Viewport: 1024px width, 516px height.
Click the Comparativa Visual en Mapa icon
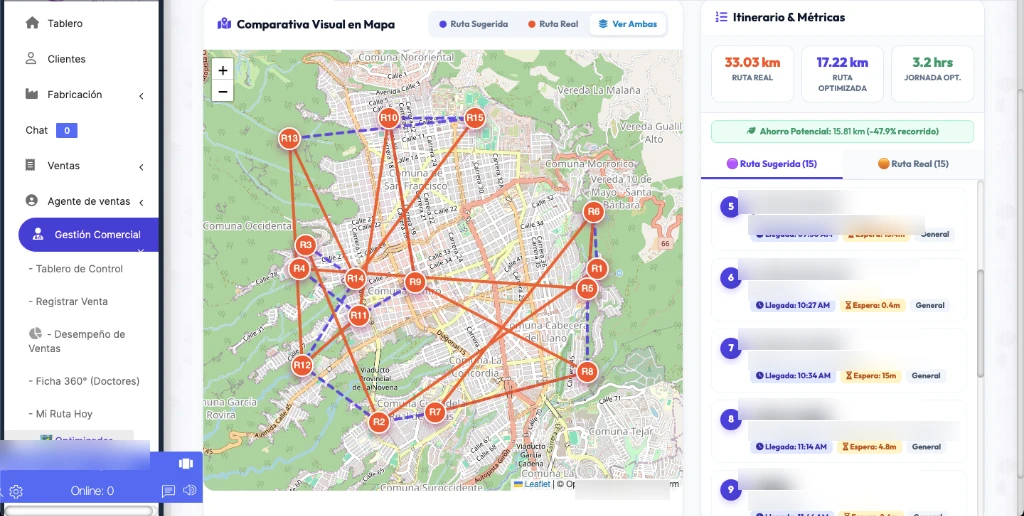[224, 24]
